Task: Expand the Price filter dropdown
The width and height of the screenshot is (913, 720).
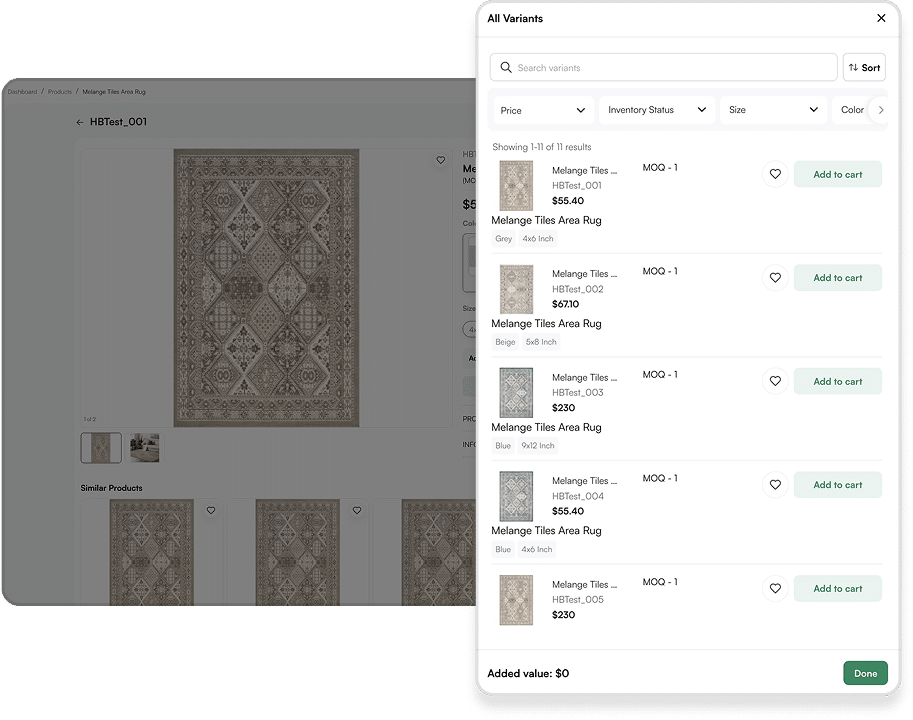Action: (x=543, y=110)
